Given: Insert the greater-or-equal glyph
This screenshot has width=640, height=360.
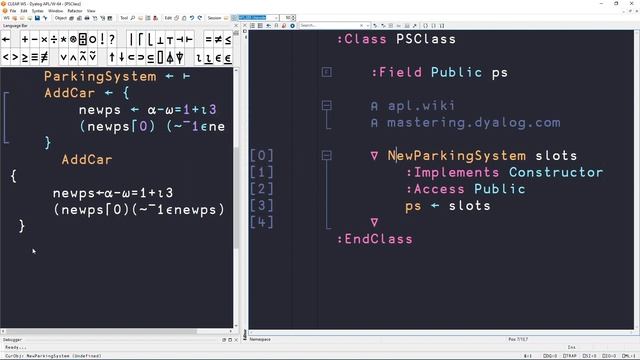Looking at the screenshot, I should 25,58.
